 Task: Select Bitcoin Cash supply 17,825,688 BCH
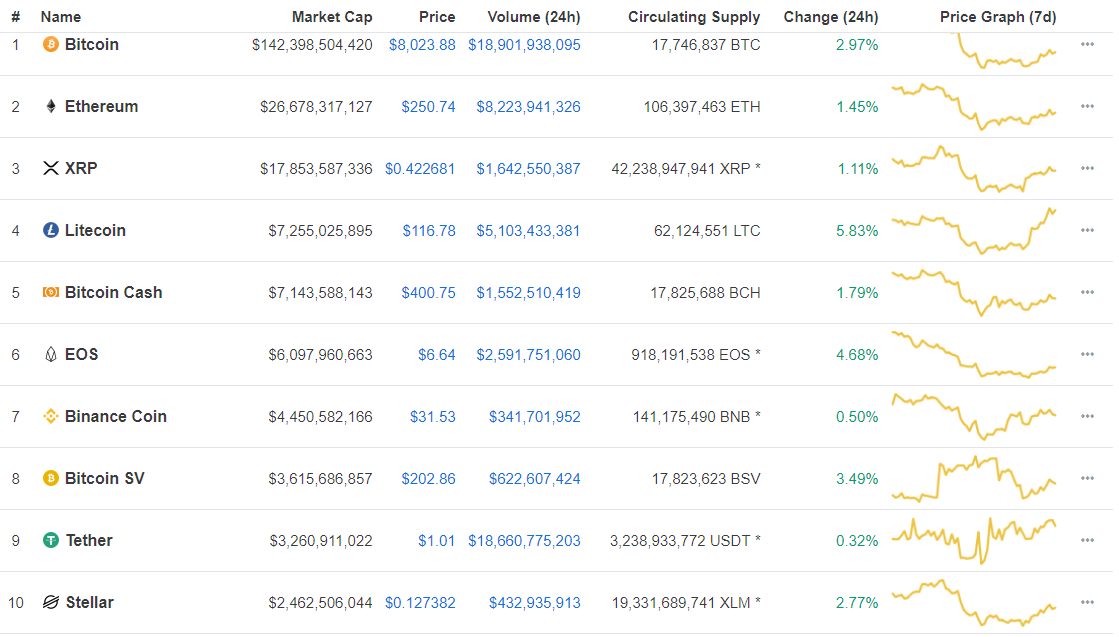pos(705,293)
